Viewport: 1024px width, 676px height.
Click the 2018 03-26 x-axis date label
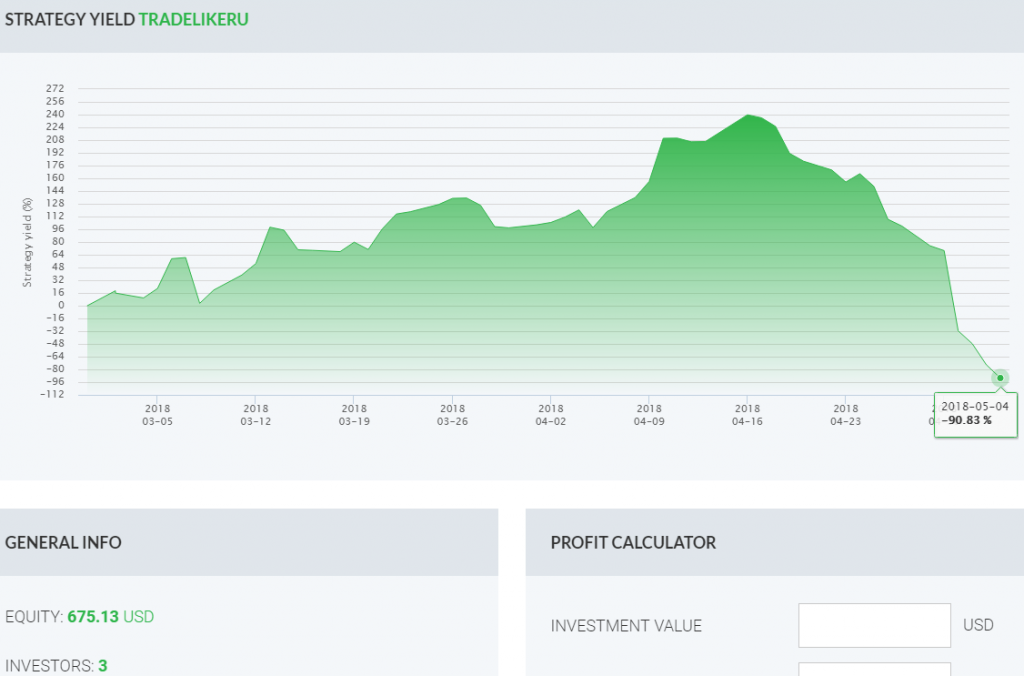click(x=452, y=415)
